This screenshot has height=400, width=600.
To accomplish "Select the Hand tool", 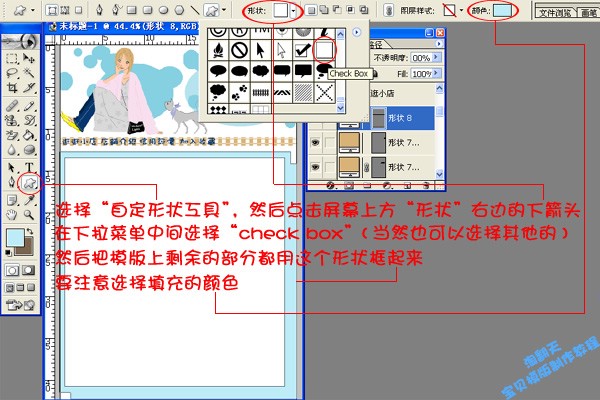I will 11,213.
